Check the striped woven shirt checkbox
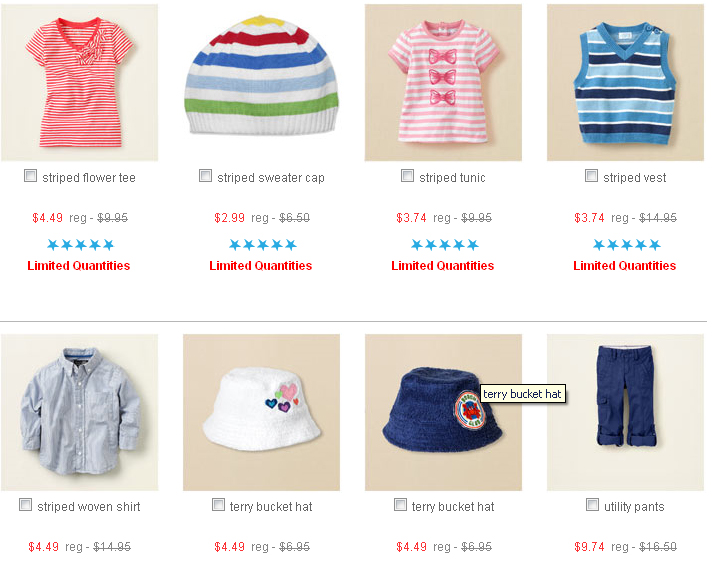 (25, 505)
